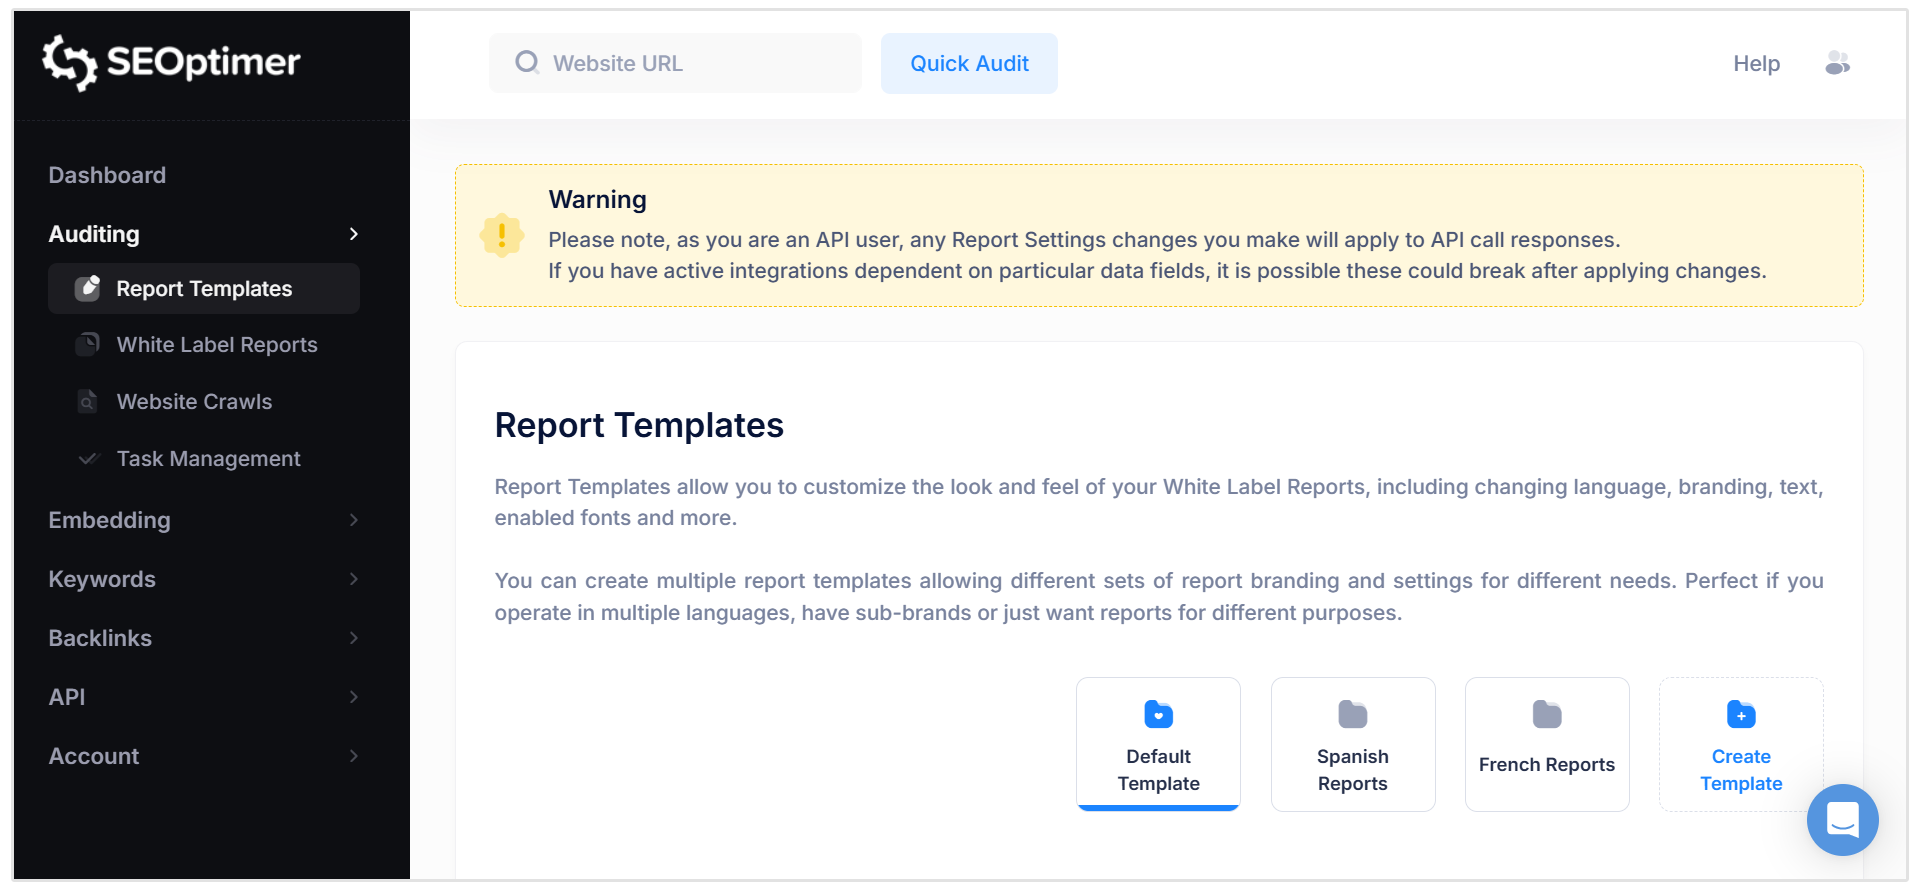Click the 'Please note, as you are an API user' line
1920x890 pixels.
1084,240
